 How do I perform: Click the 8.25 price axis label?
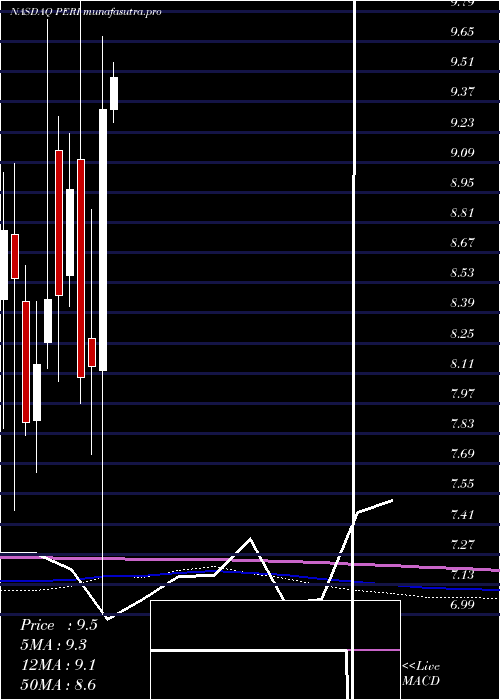click(462, 333)
